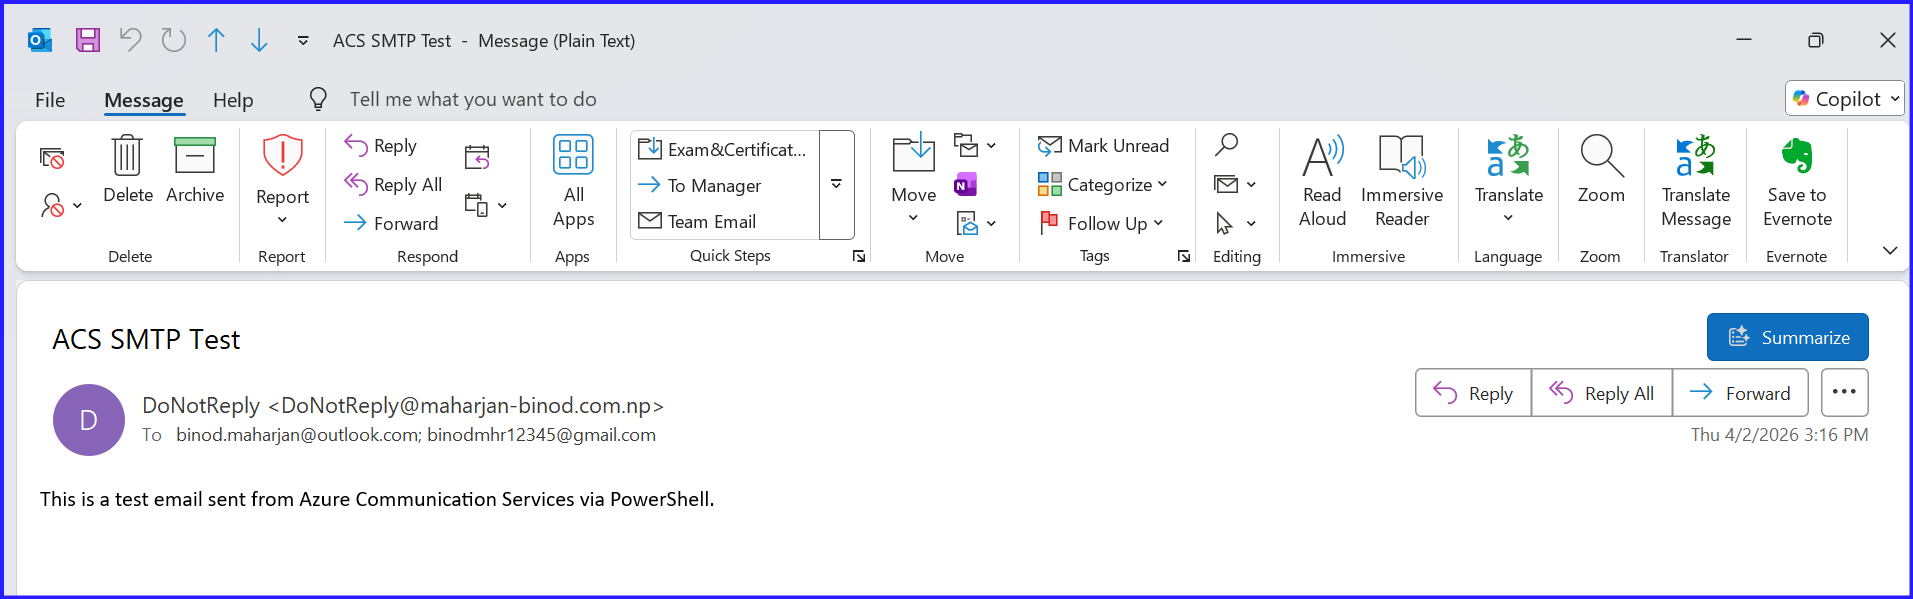Select the Message ribbon tab
The width and height of the screenshot is (1913, 599).
tap(144, 100)
